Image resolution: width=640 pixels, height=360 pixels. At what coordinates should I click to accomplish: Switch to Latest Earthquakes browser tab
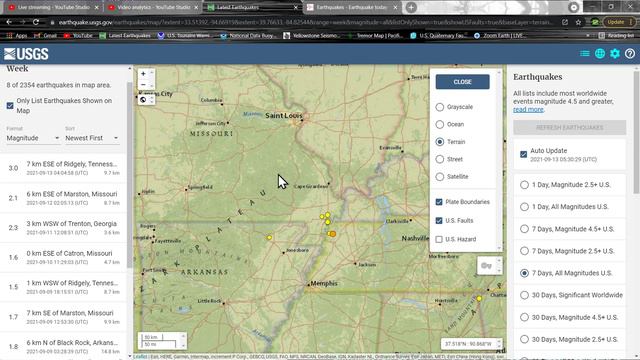pos(251,7)
